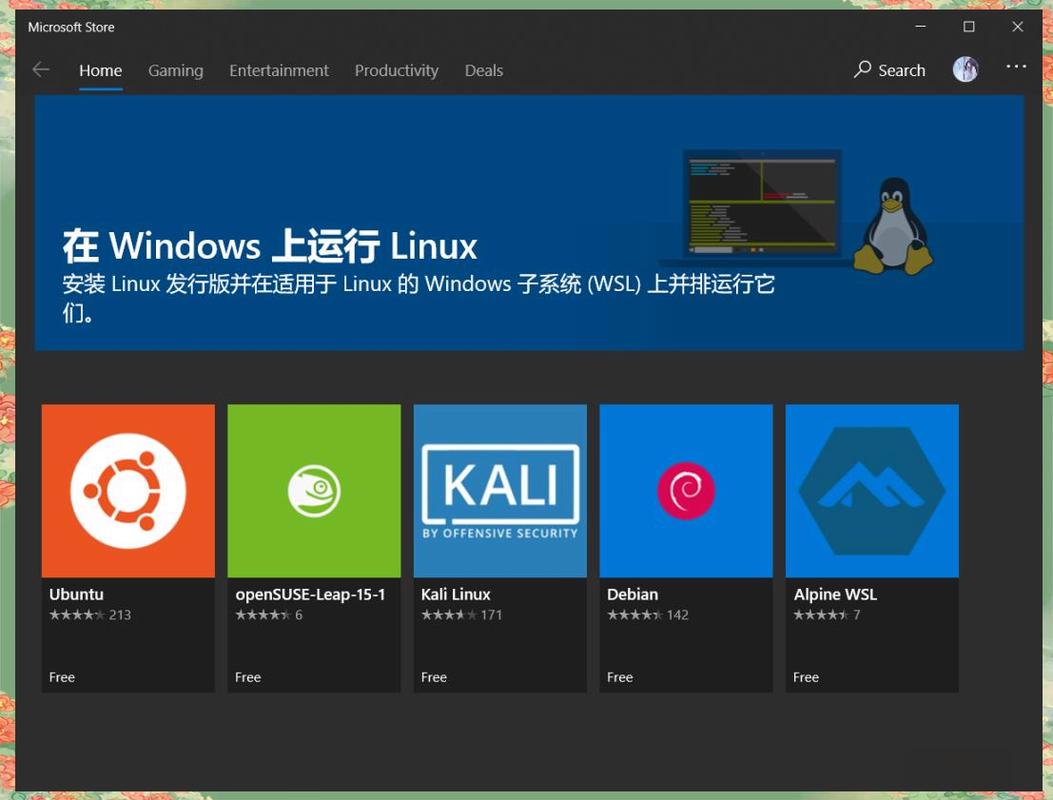The width and height of the screenshot is (1053, 800).
Task: Switch to the Gaming tab
Action: click(x=175, y=70)
